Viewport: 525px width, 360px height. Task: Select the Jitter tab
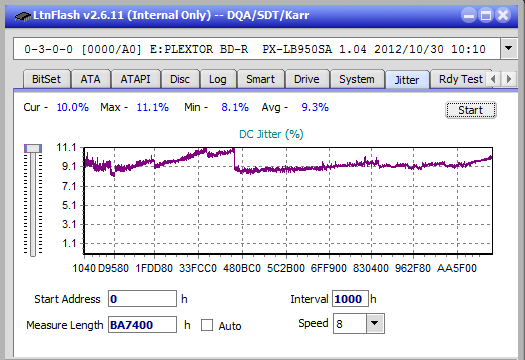coord(407,80)
